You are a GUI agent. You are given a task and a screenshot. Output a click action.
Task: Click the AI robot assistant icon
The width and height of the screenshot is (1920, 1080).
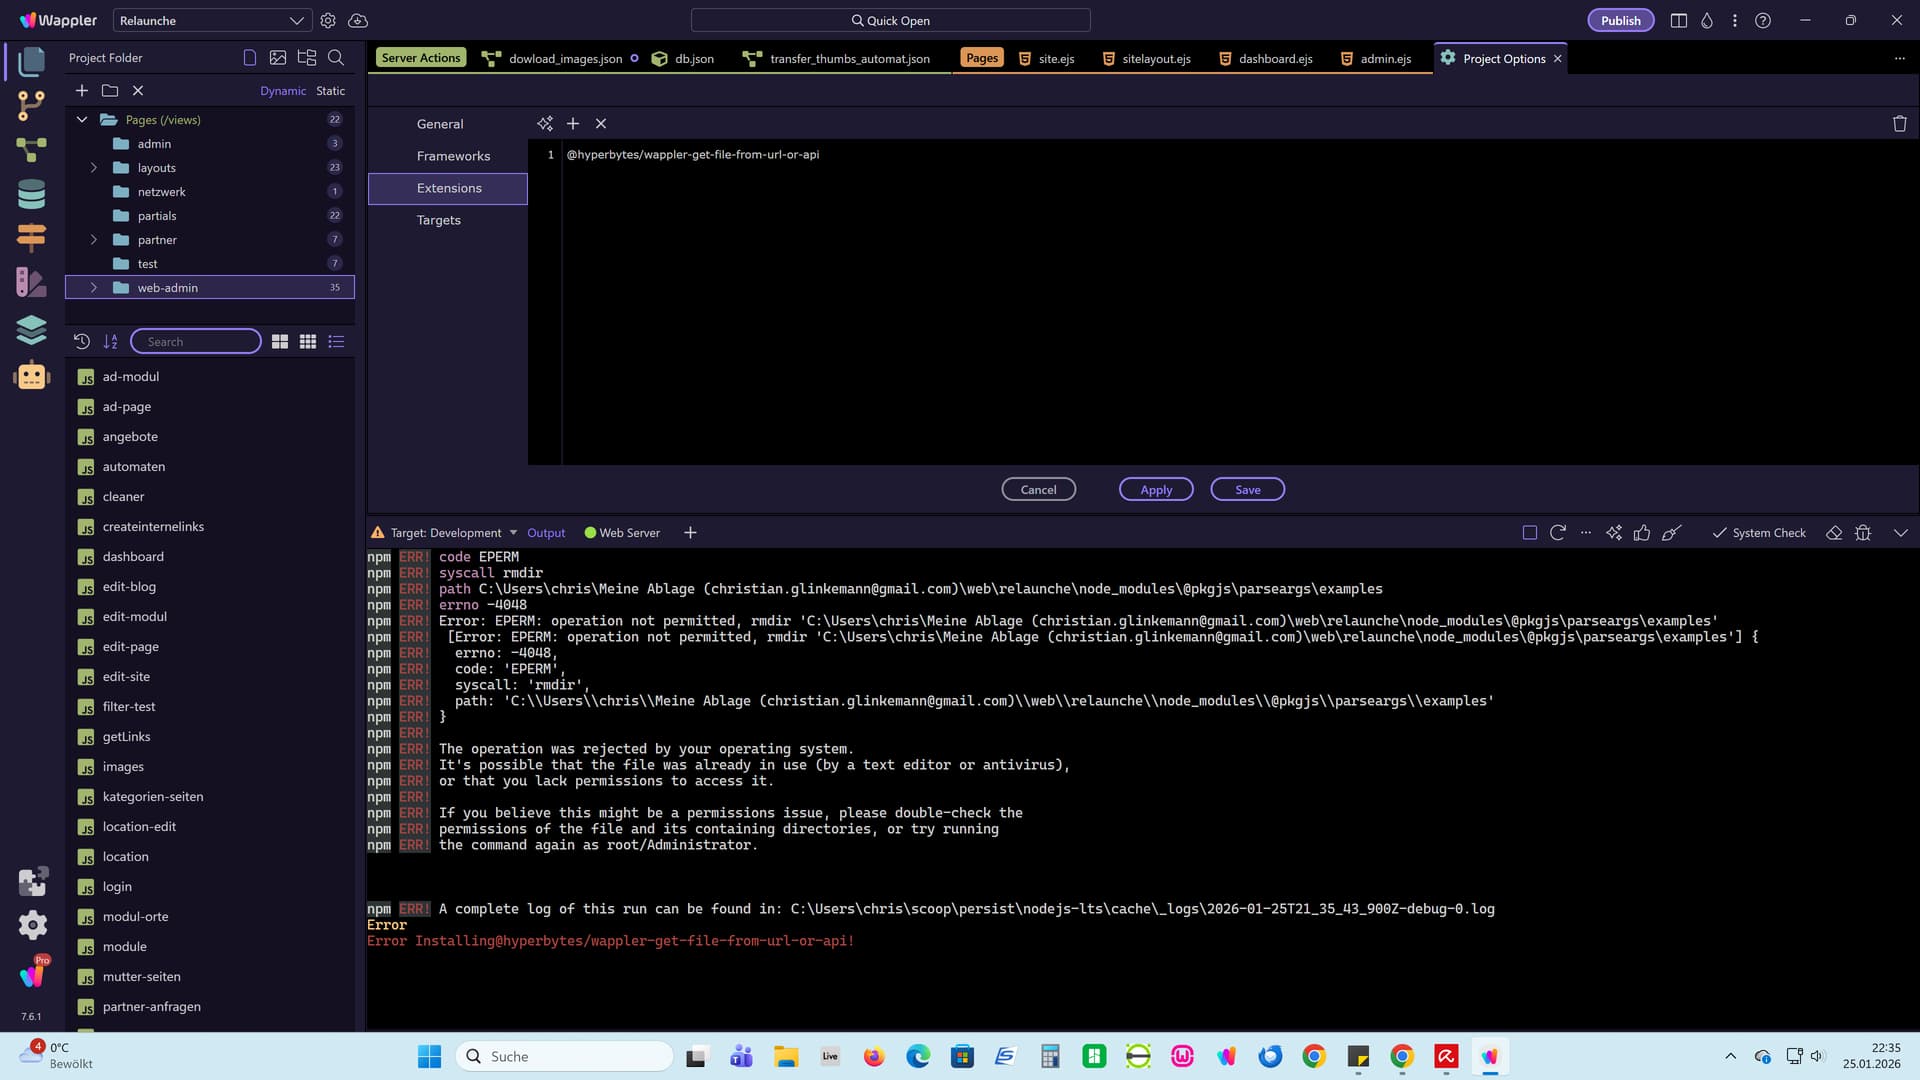[x=31, y=376]
